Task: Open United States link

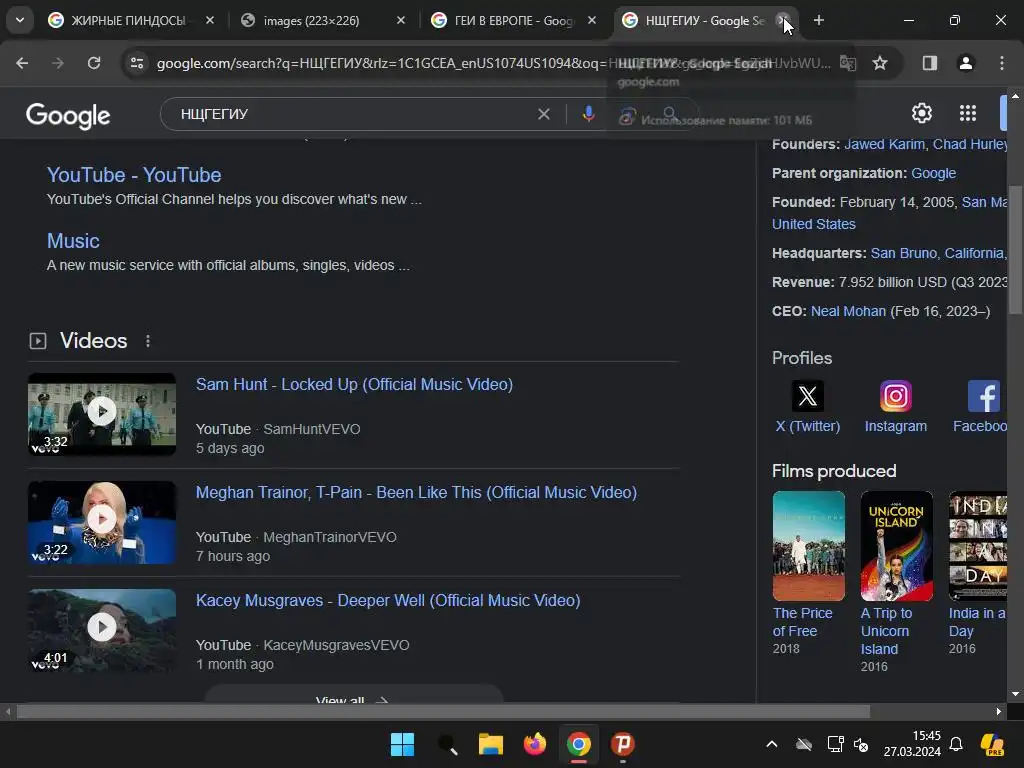Action: (814, 224)
